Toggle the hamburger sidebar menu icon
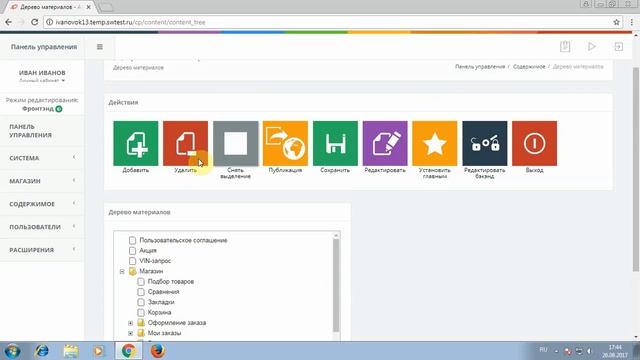Image resolution: width=640 pixels, height=360 pixels. 100,47
